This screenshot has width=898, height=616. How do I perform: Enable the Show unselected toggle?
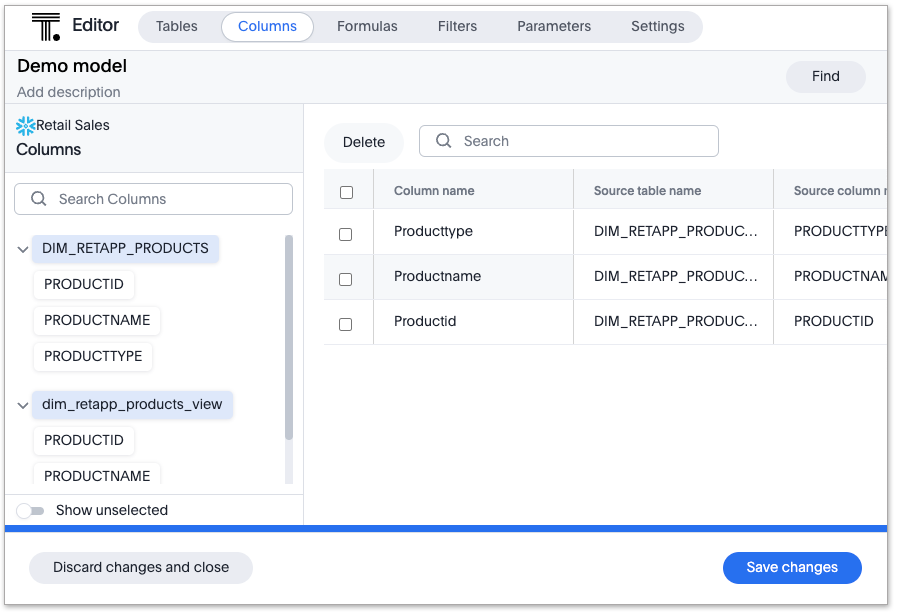click(x=31, y=511)
